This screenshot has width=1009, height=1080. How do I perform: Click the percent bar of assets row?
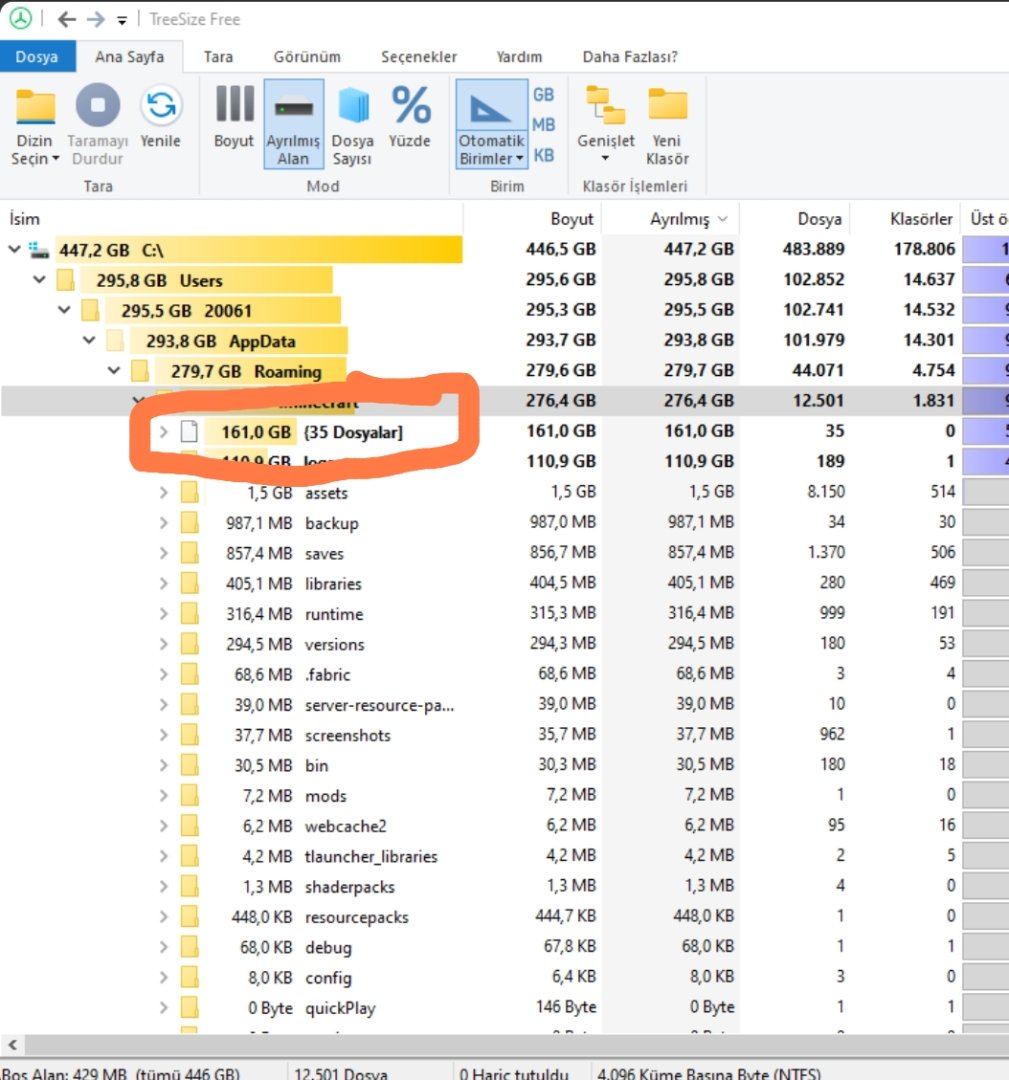986,492
